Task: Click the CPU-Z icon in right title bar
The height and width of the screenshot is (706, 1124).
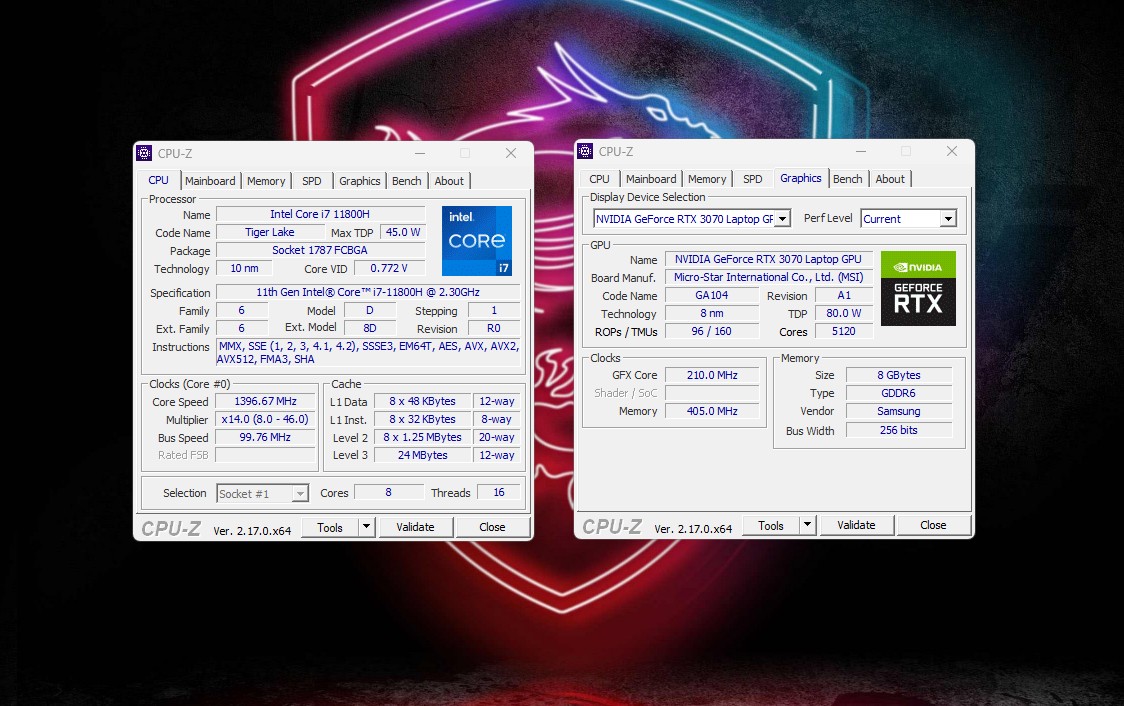Action: (x=585, y=150)
